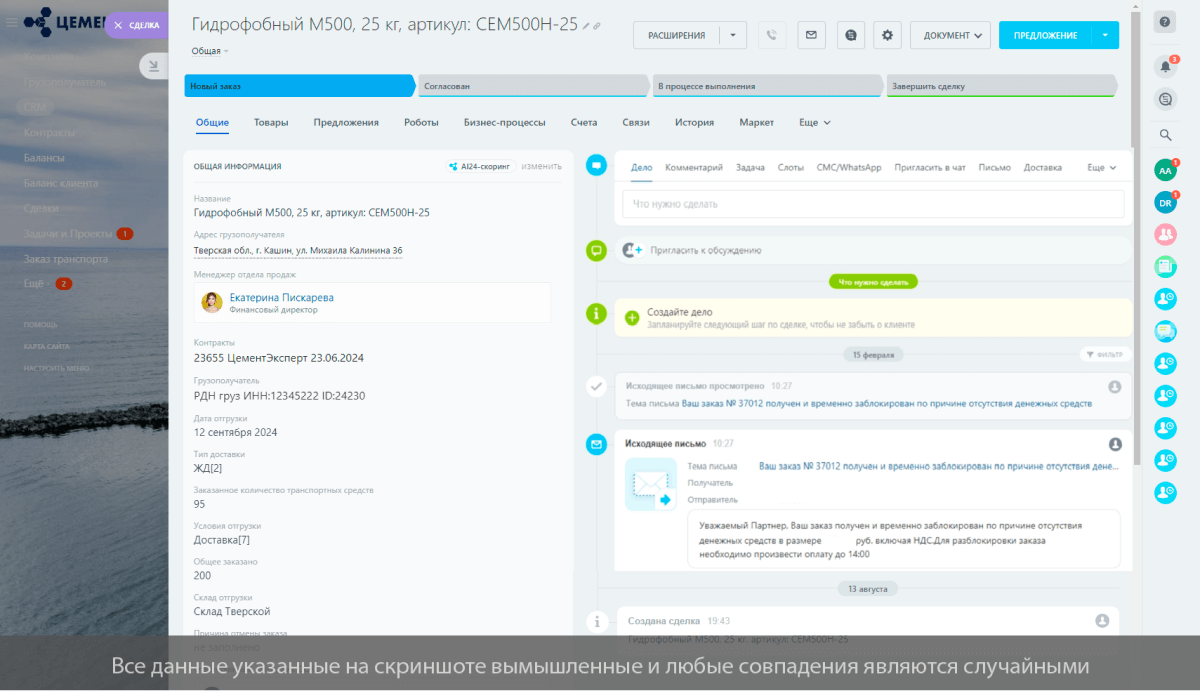Open the settings gear button
This screenshot has height=691, width=1200.
(887, 35)
